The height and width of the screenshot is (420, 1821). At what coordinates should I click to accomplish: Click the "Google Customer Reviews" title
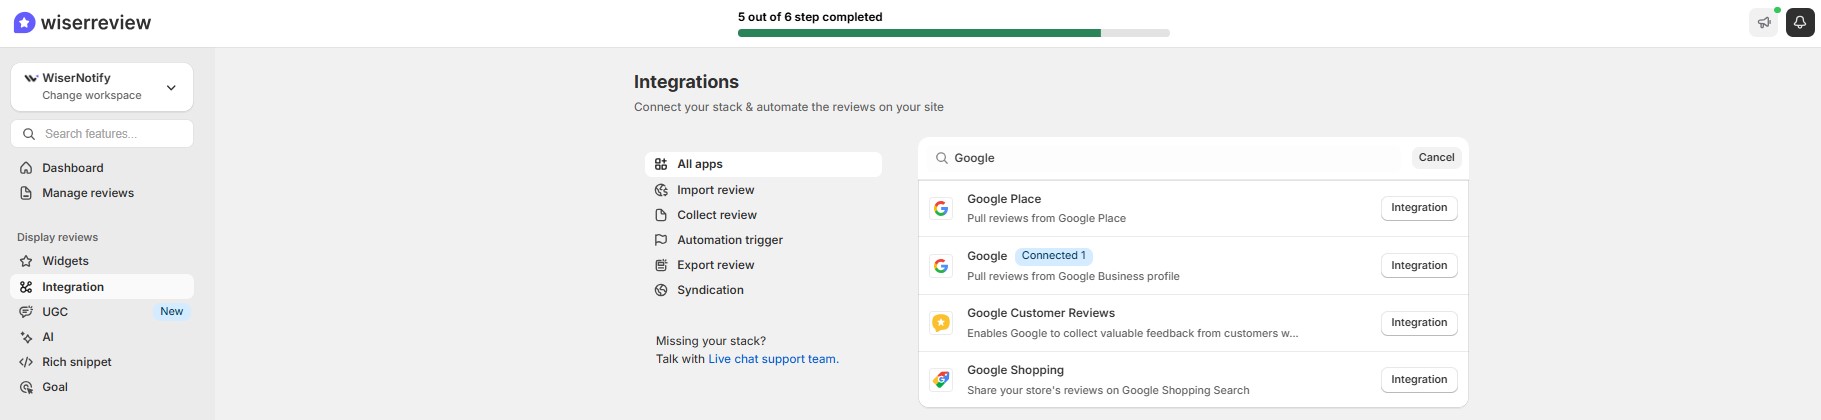(1041, 313)
